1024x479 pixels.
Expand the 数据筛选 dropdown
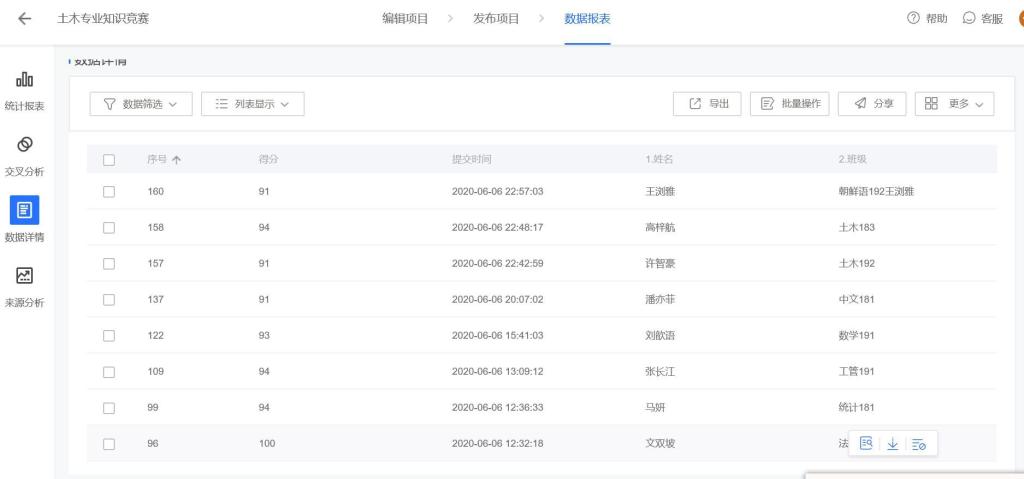(x=140, y=103)
